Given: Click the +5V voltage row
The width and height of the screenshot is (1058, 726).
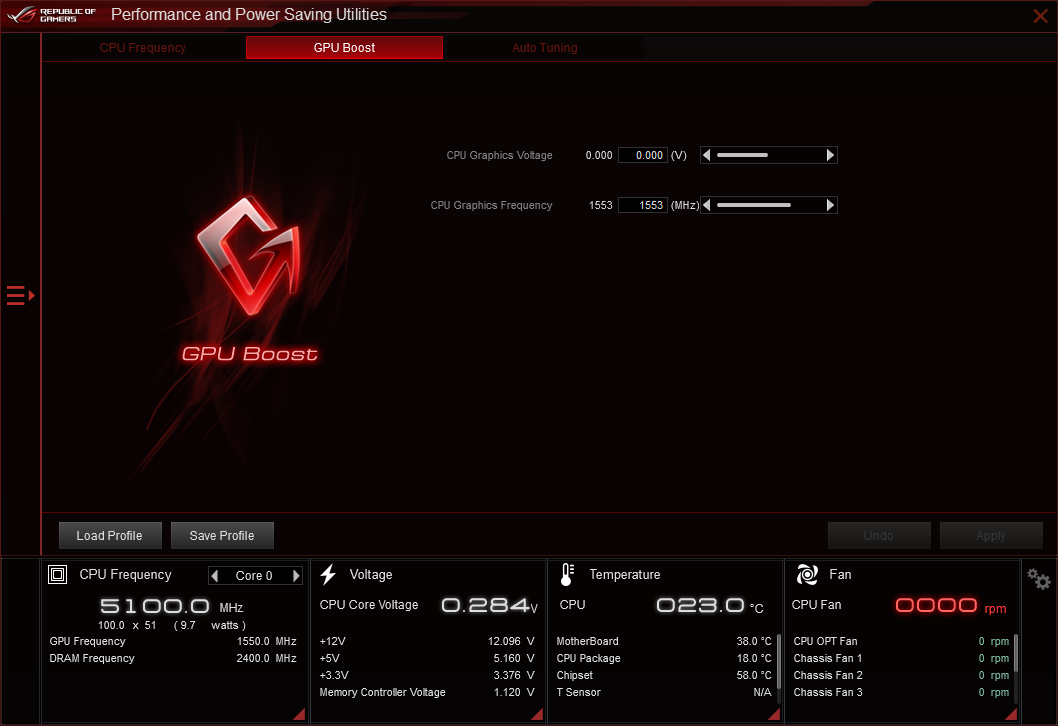Looking at the screenshot, I should (x=427, y=659).
